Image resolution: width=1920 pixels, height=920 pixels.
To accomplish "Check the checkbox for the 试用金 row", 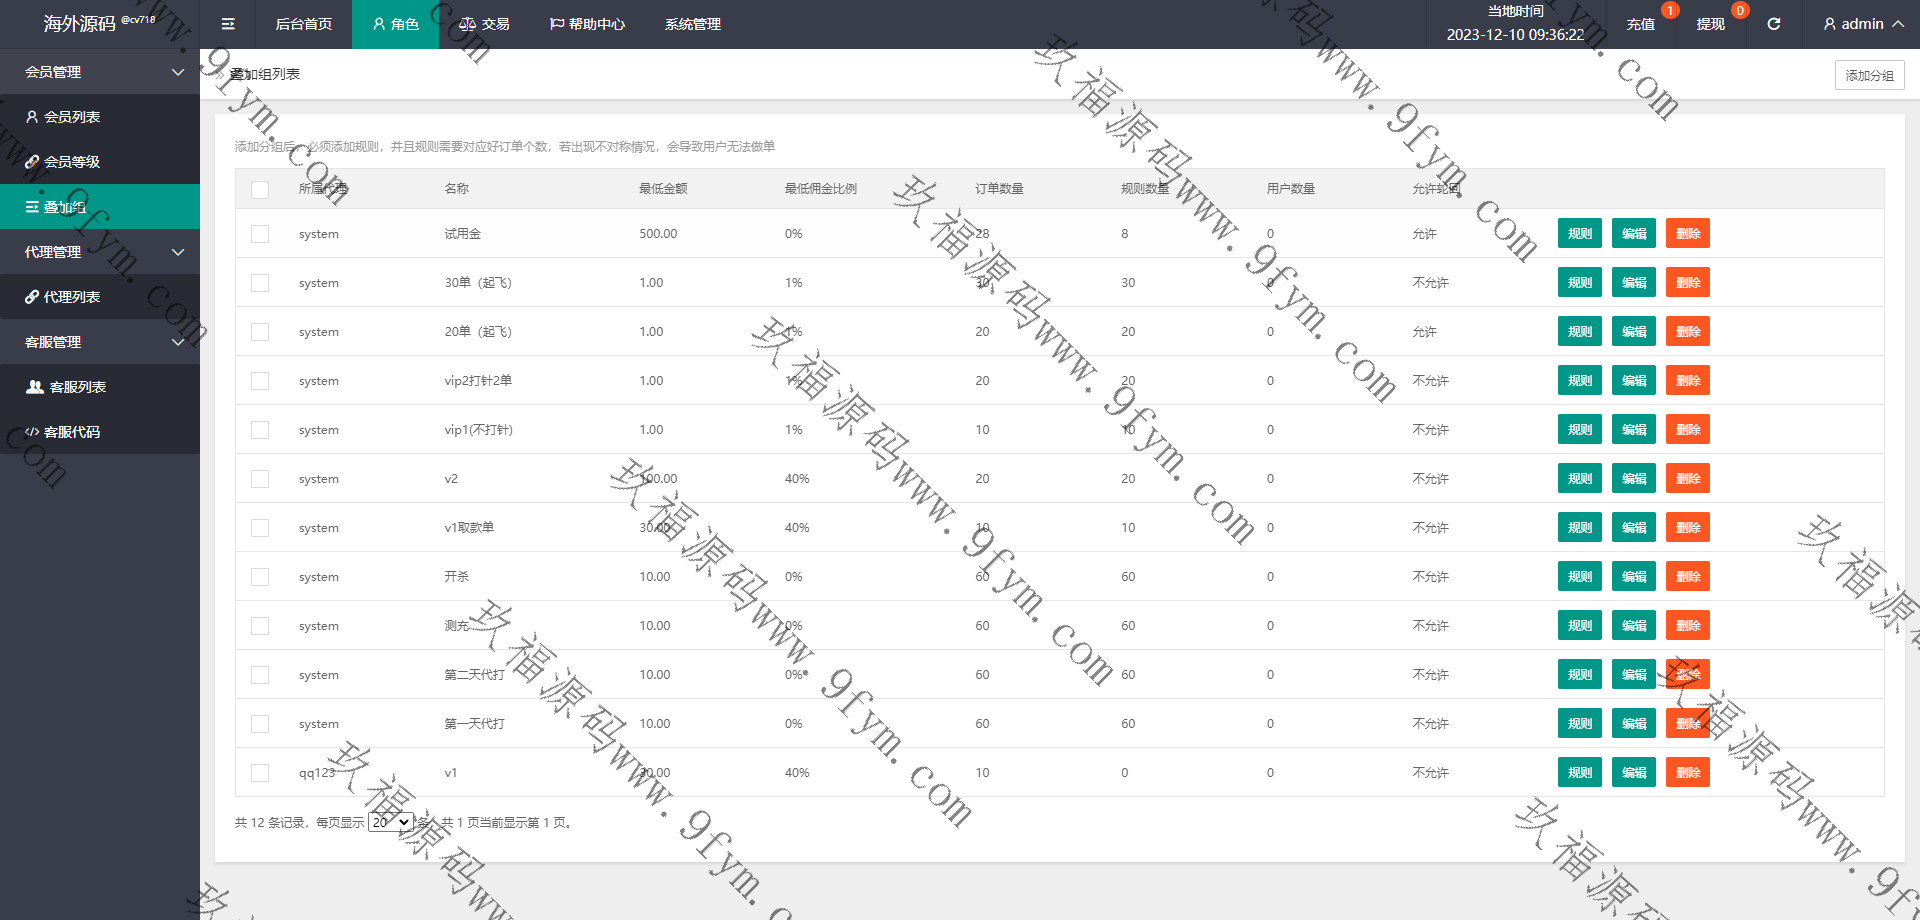I will [260, 234].
